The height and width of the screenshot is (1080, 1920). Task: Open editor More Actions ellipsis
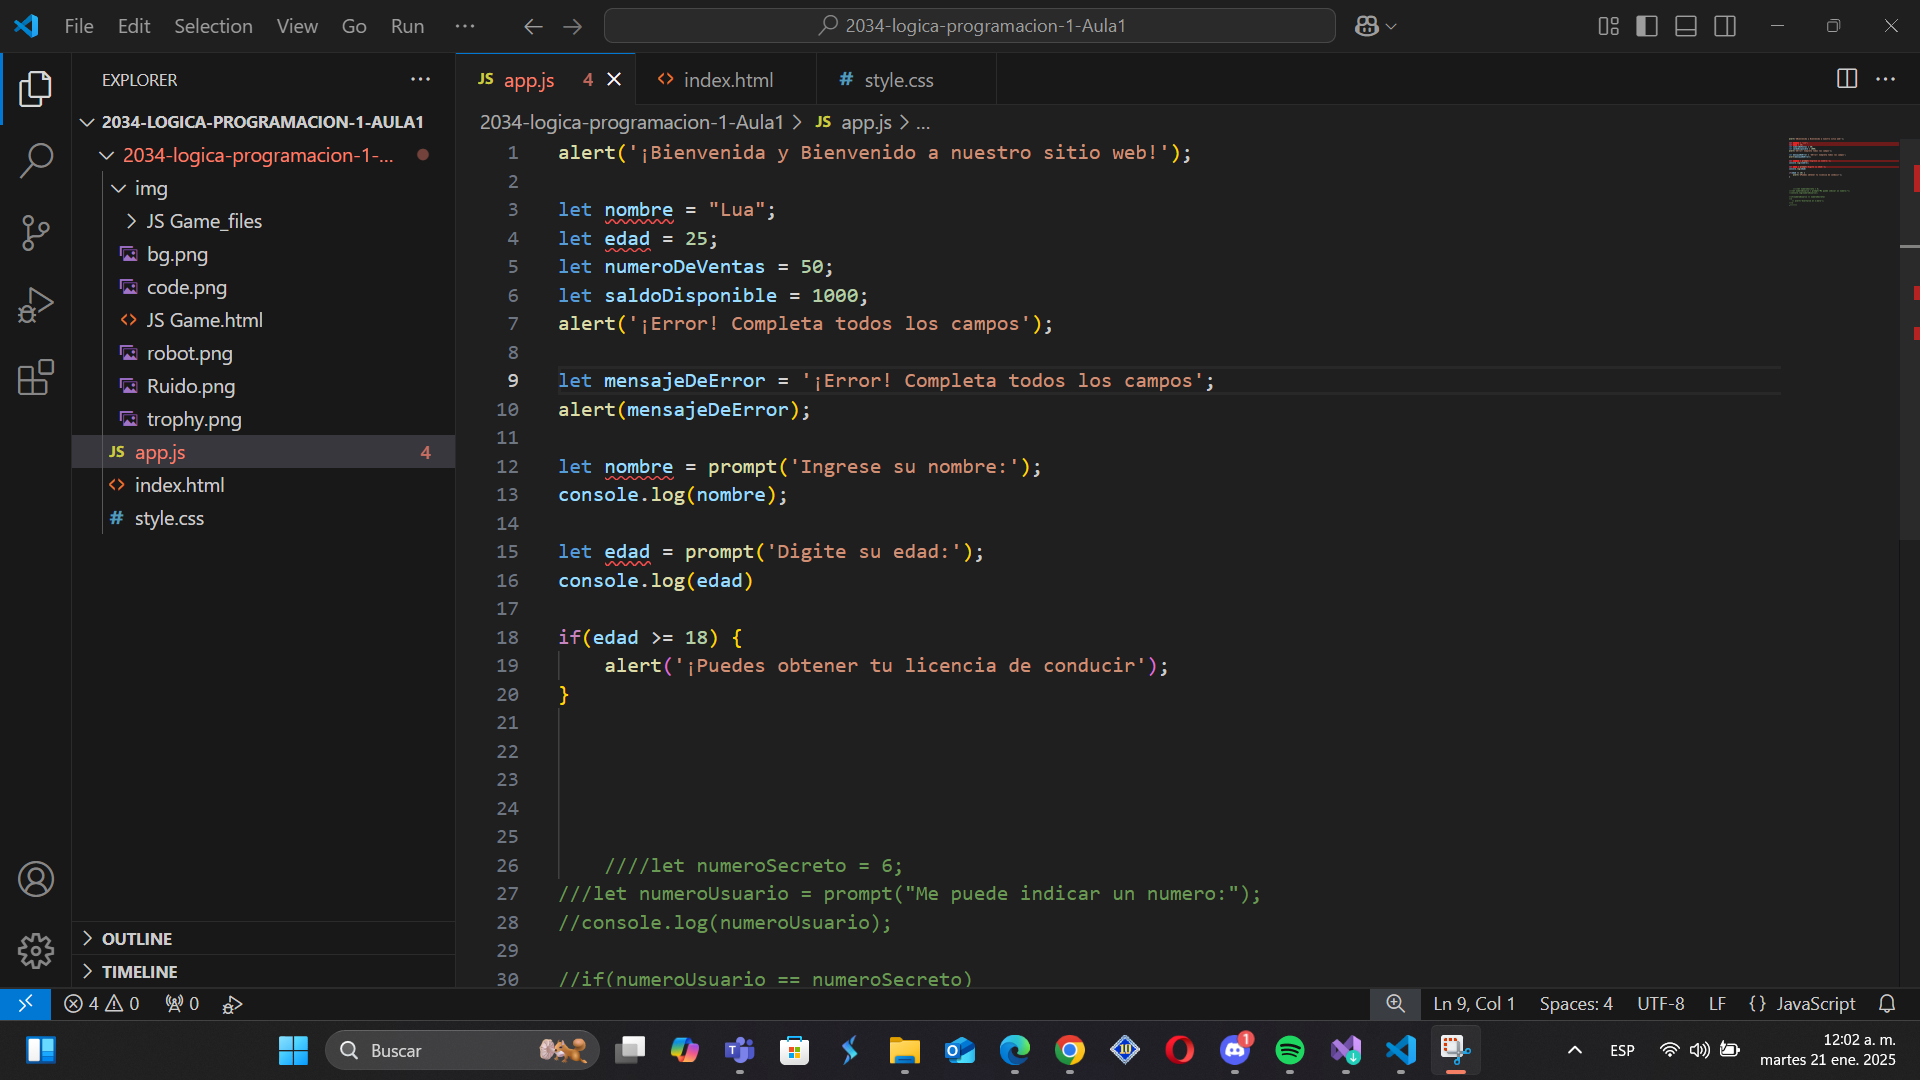(1886, 79)
